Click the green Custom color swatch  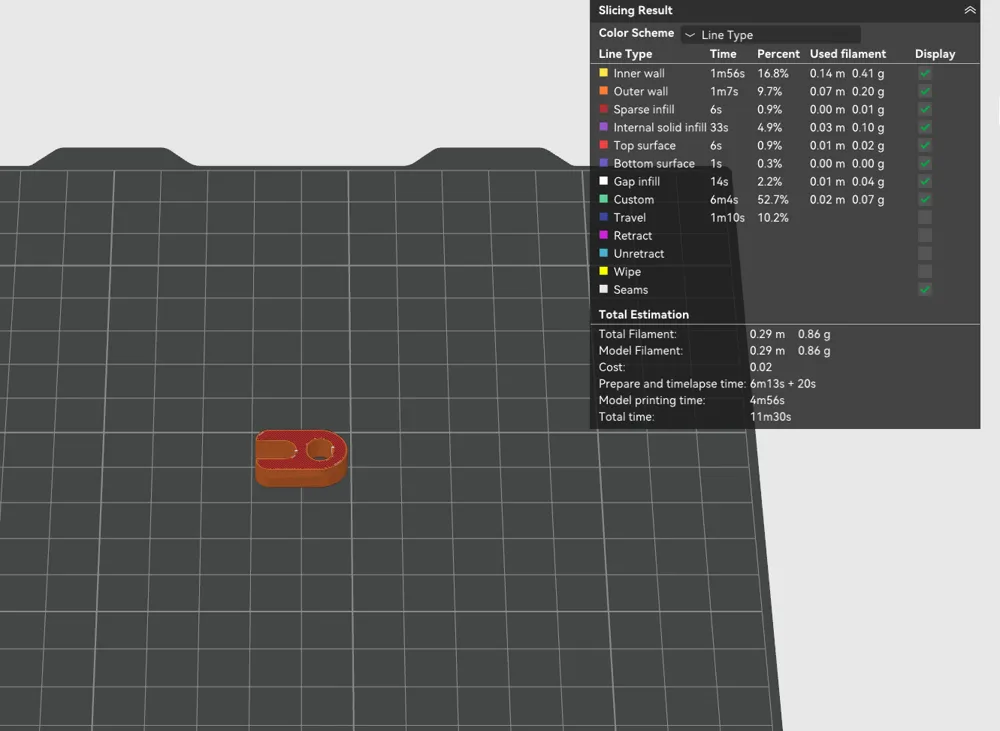(x=603, y=199)
